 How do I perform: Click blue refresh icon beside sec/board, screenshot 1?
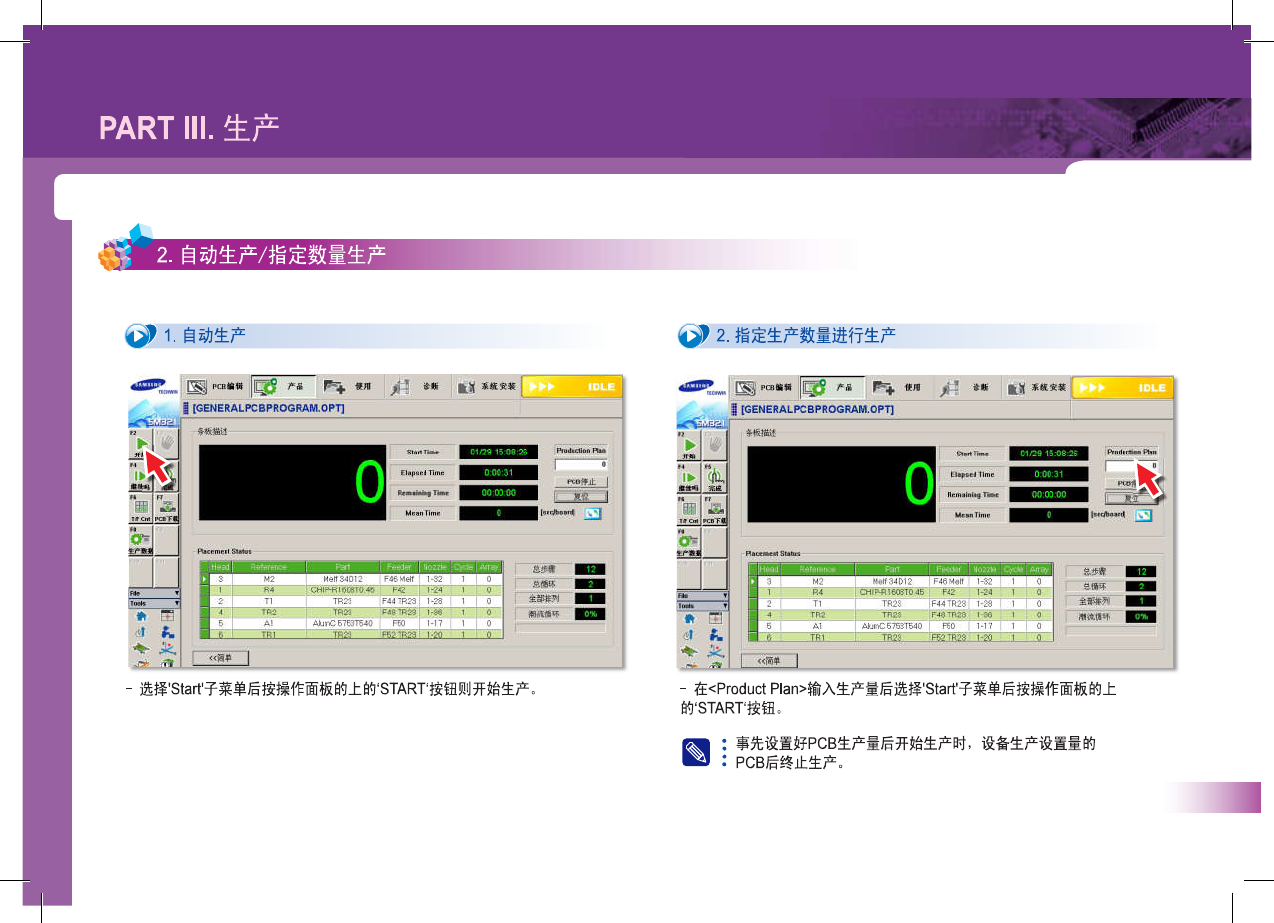click(594, 514)
